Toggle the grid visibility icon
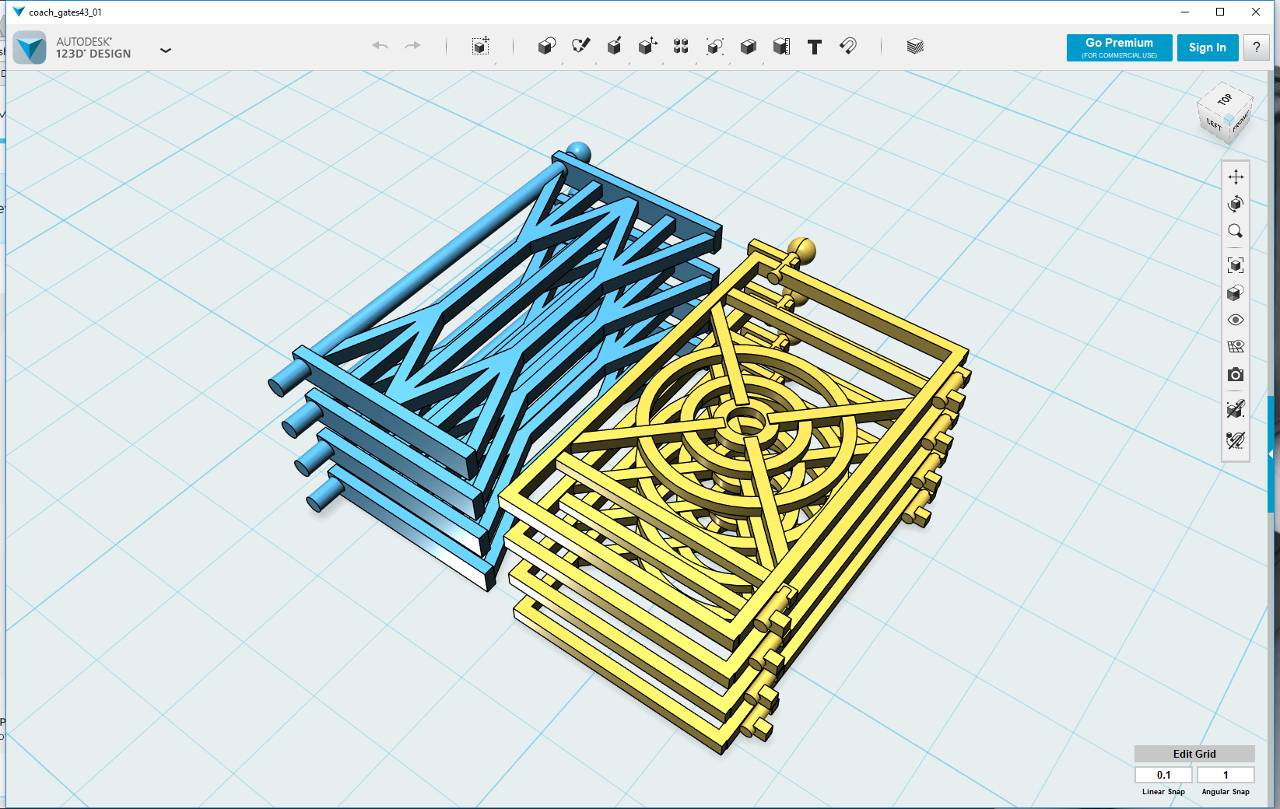 coord(1236,347)
